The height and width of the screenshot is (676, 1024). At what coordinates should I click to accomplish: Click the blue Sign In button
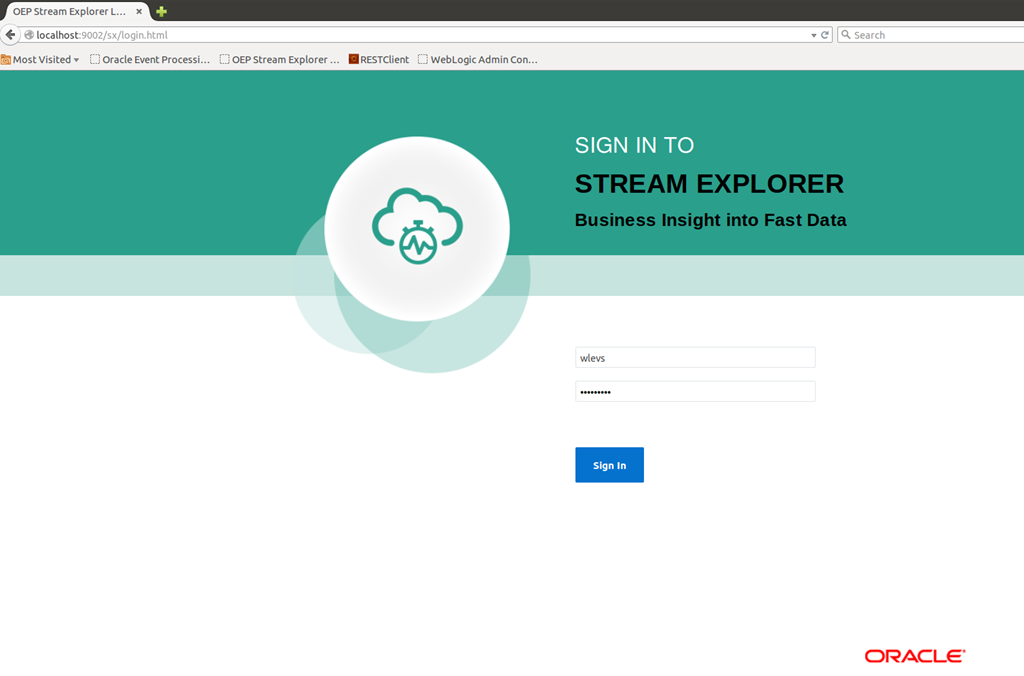(609, 465)
